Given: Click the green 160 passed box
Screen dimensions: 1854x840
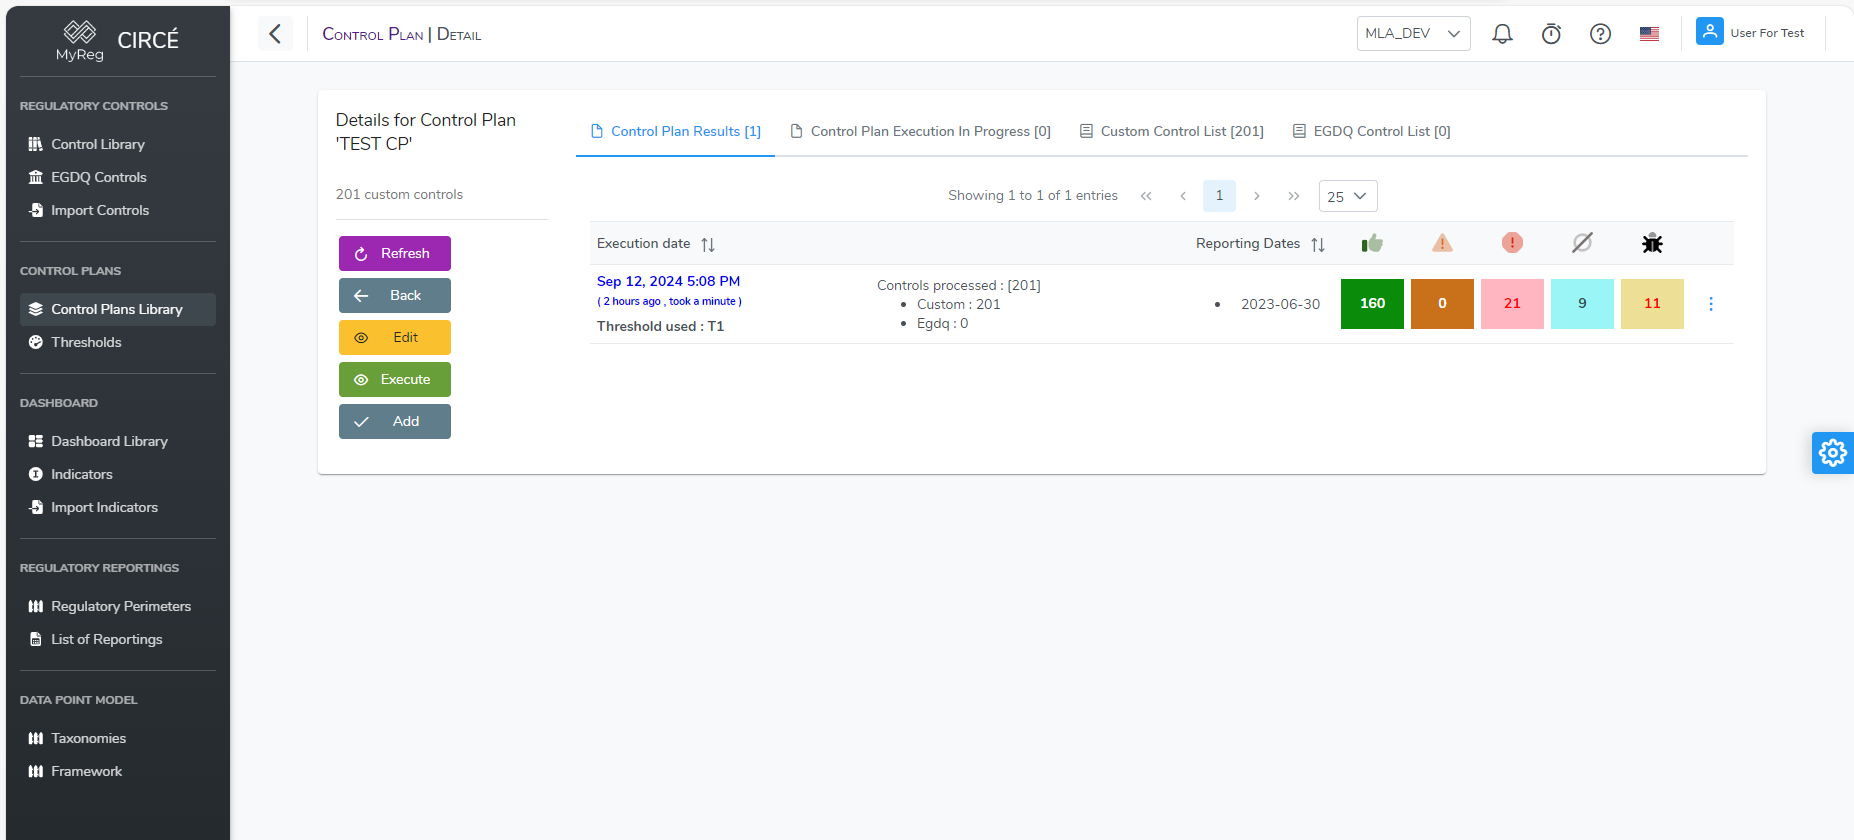Looking at the screenshot, I should tap(1372, 304).
